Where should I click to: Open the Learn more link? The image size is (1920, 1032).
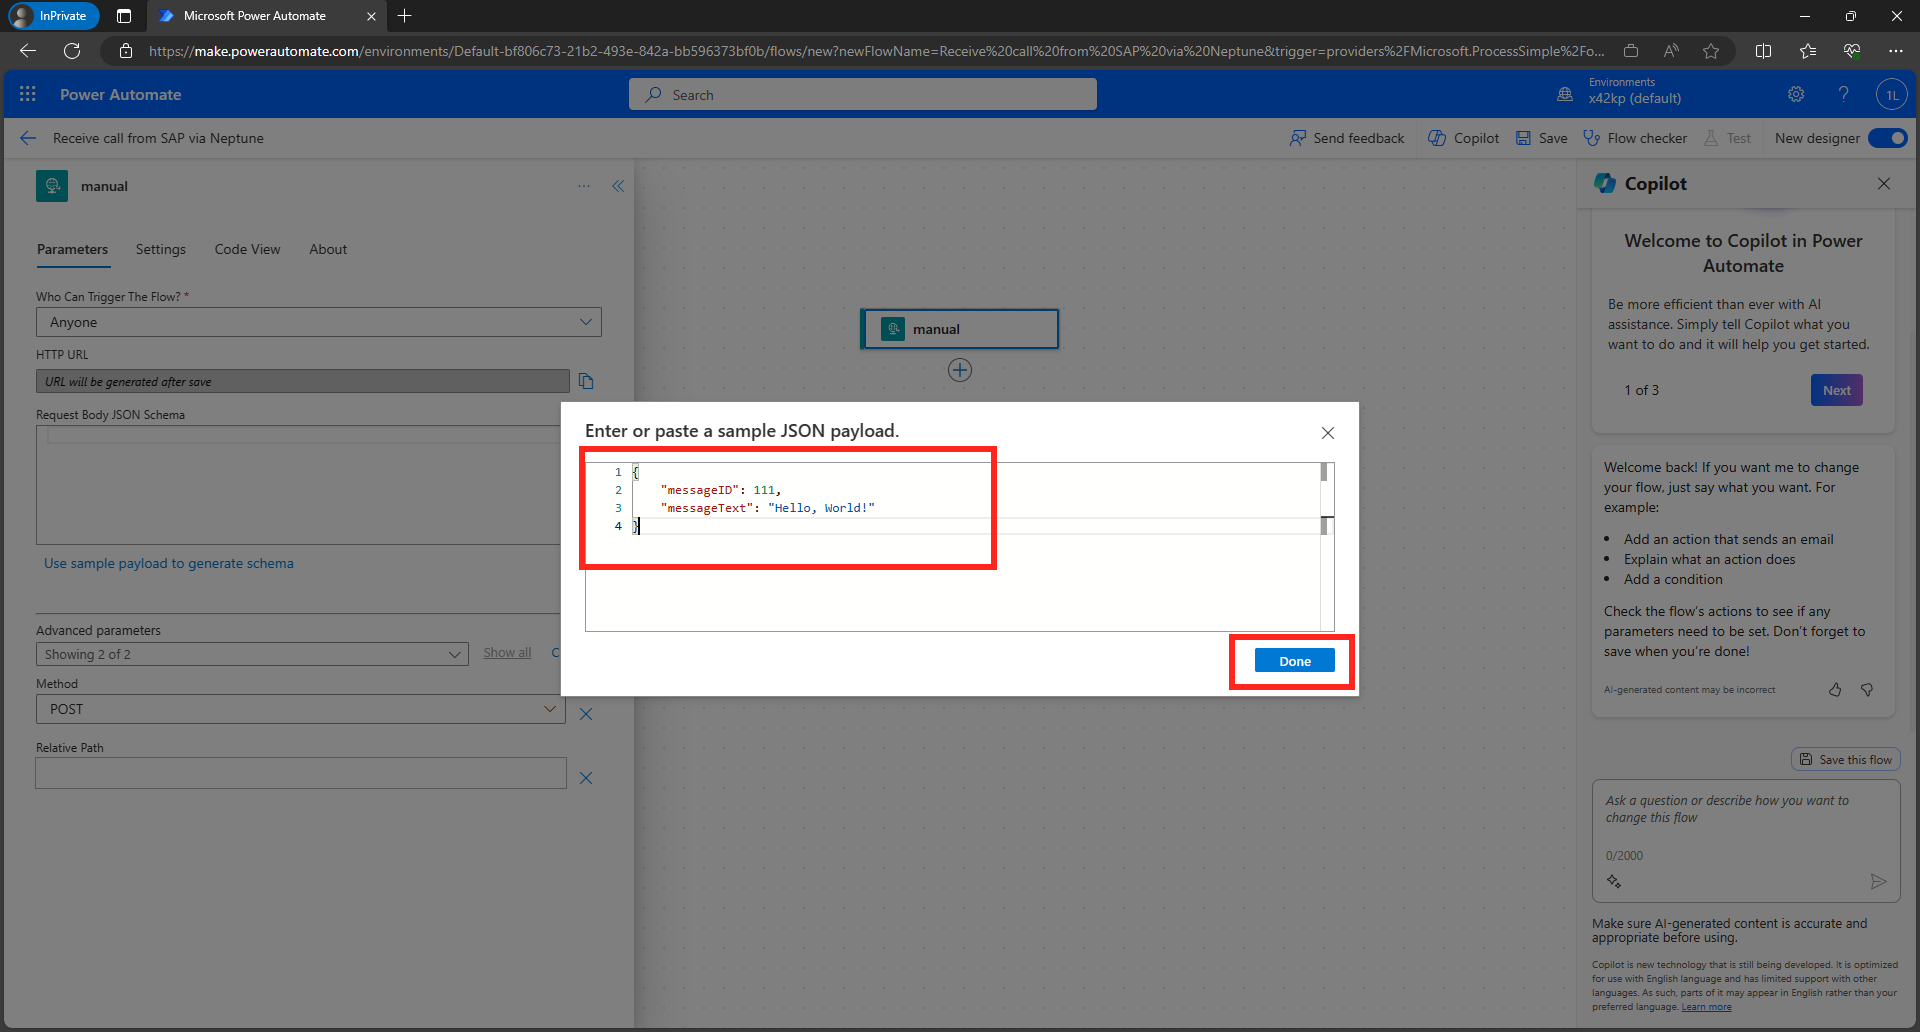tap(1706, 1007)
